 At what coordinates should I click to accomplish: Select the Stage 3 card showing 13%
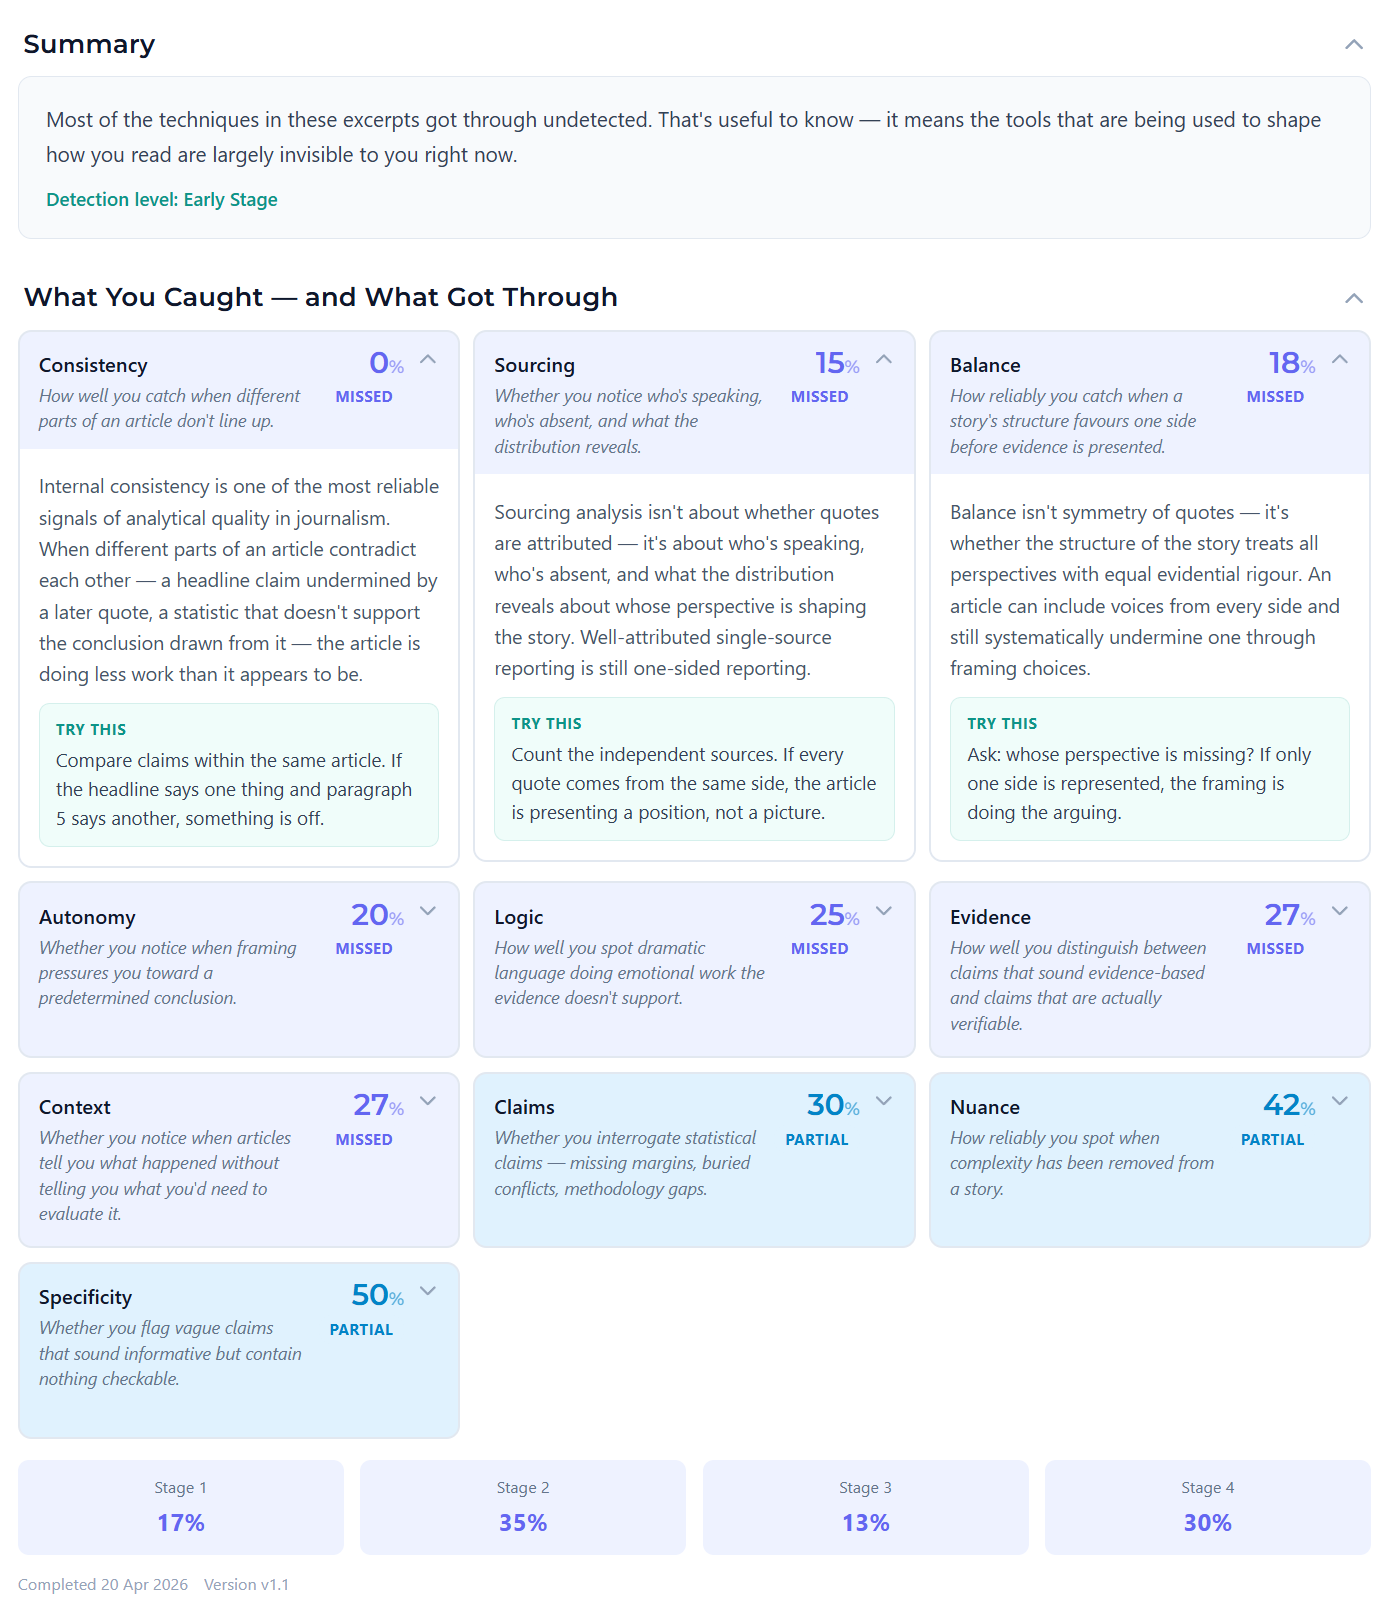tap(865, 1507)
